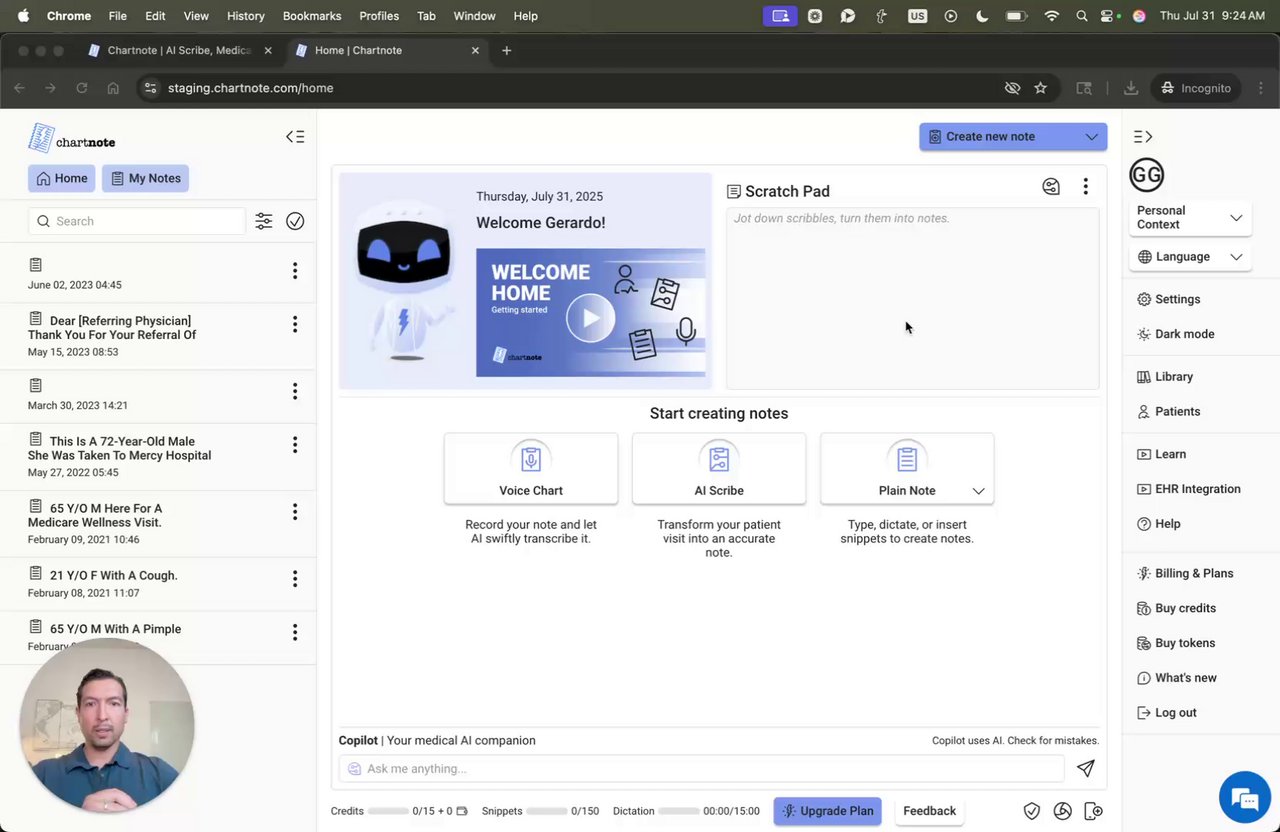The image size is (1280, 832).
Task: Toggle note selection mode checkmark icon
Action: pos(295,221)
